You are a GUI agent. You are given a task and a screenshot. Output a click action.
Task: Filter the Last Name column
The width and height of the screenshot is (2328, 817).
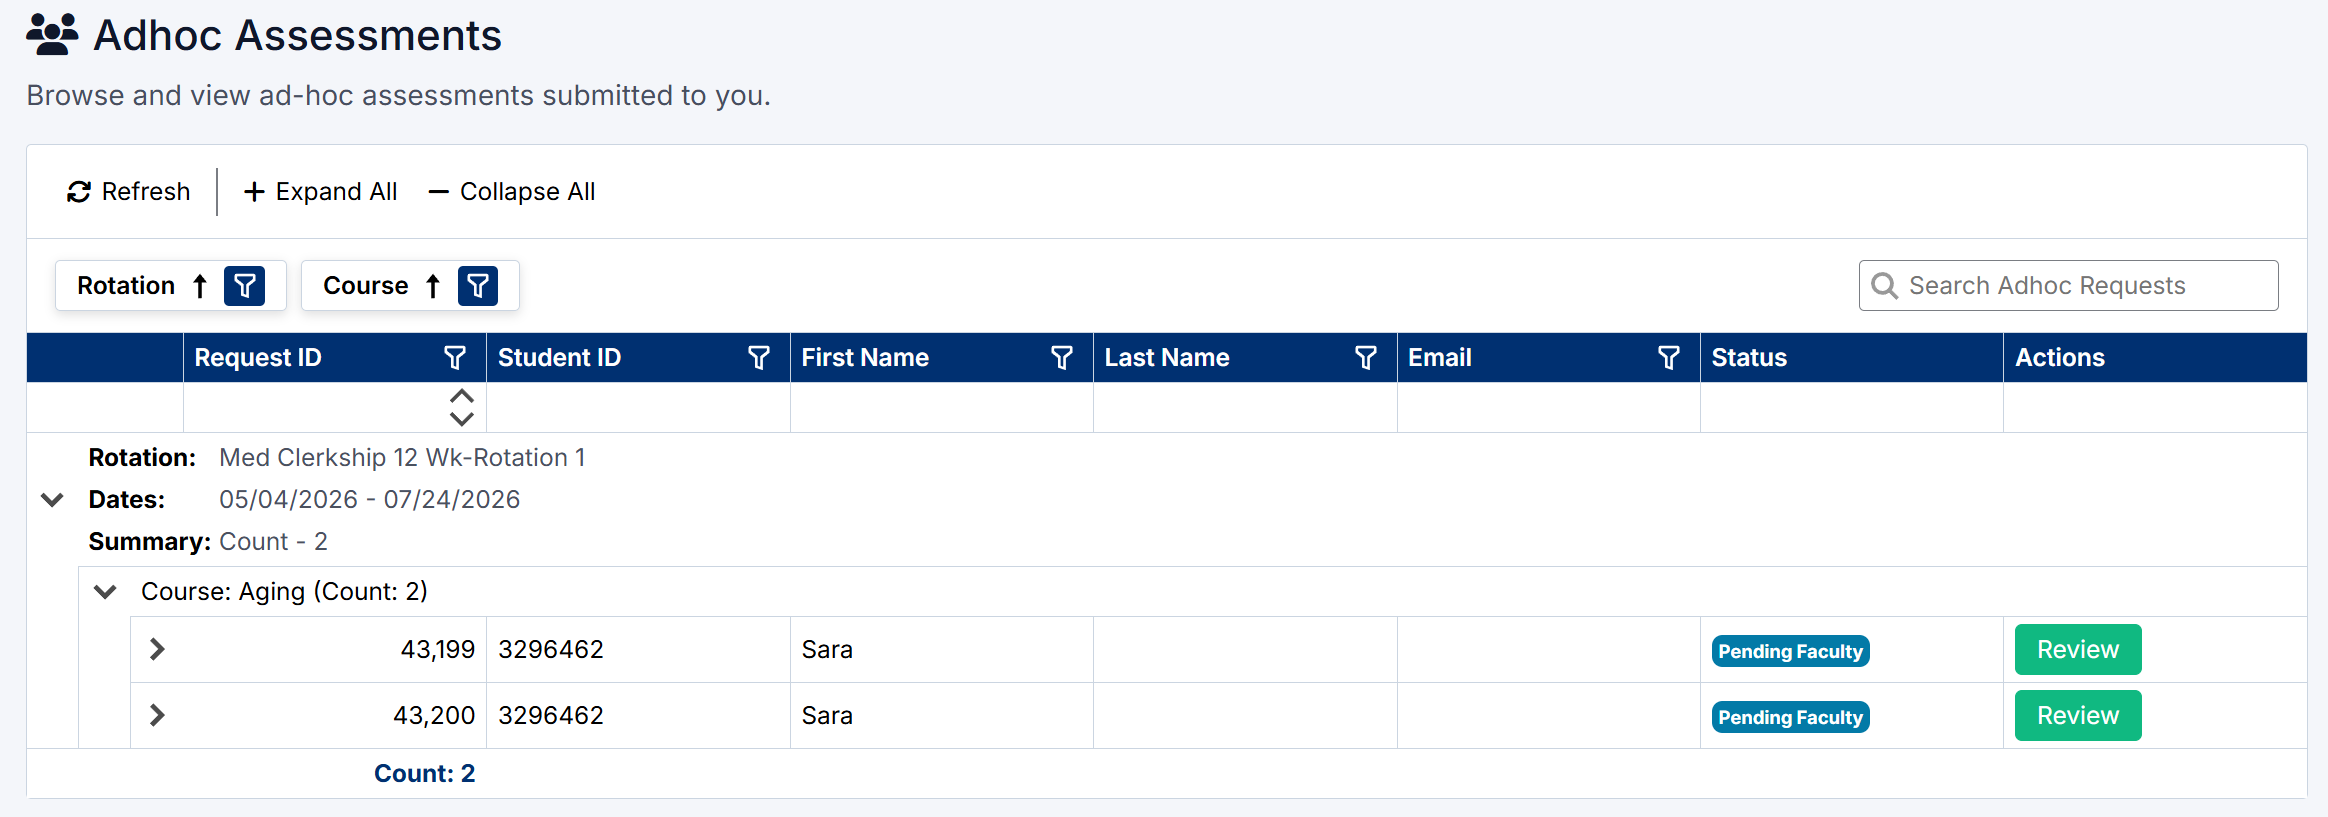tap(1366, 358)
